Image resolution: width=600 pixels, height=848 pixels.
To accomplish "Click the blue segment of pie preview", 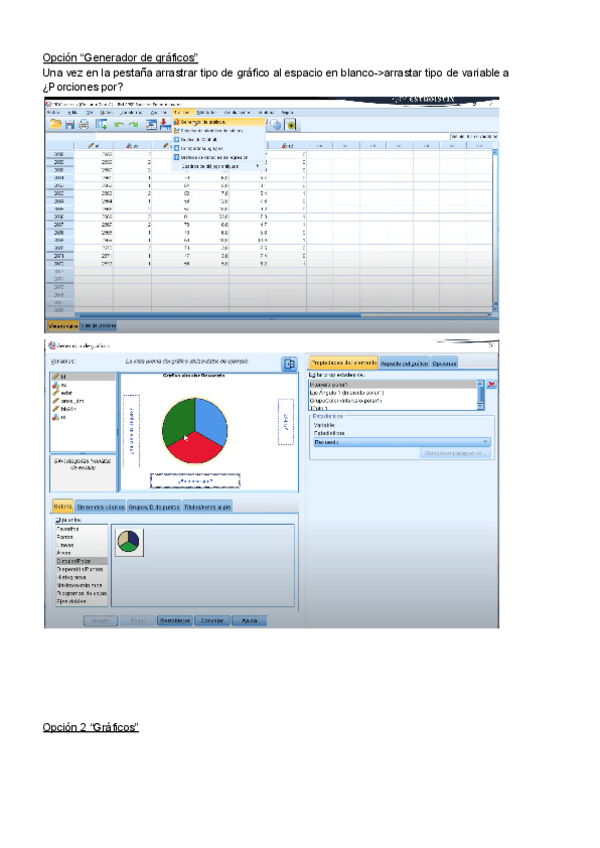I will (x=211, y=420).
